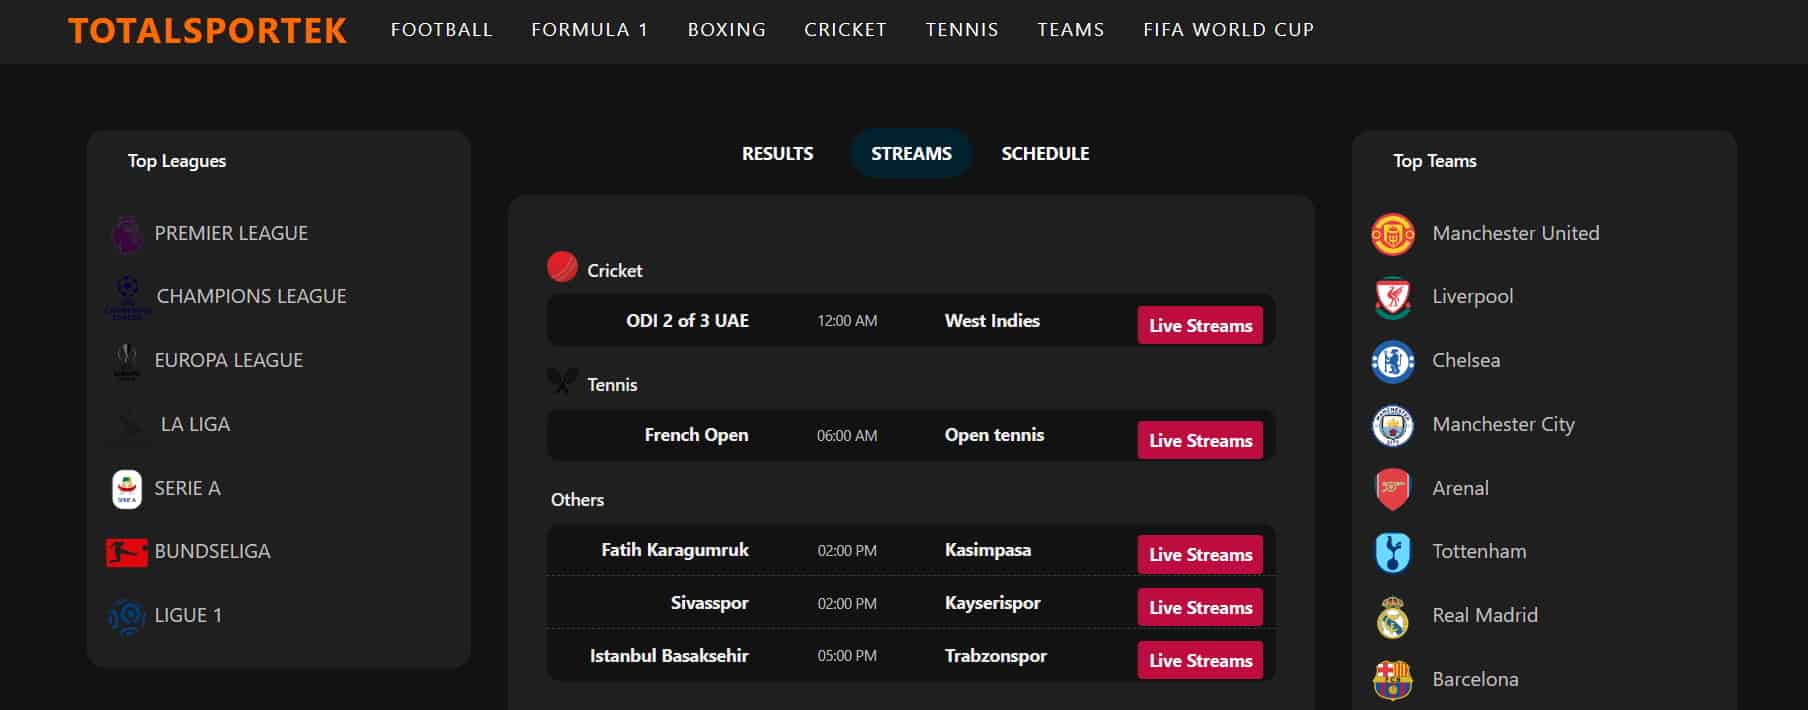Open Arenal team page

(x=1461, y=489)
